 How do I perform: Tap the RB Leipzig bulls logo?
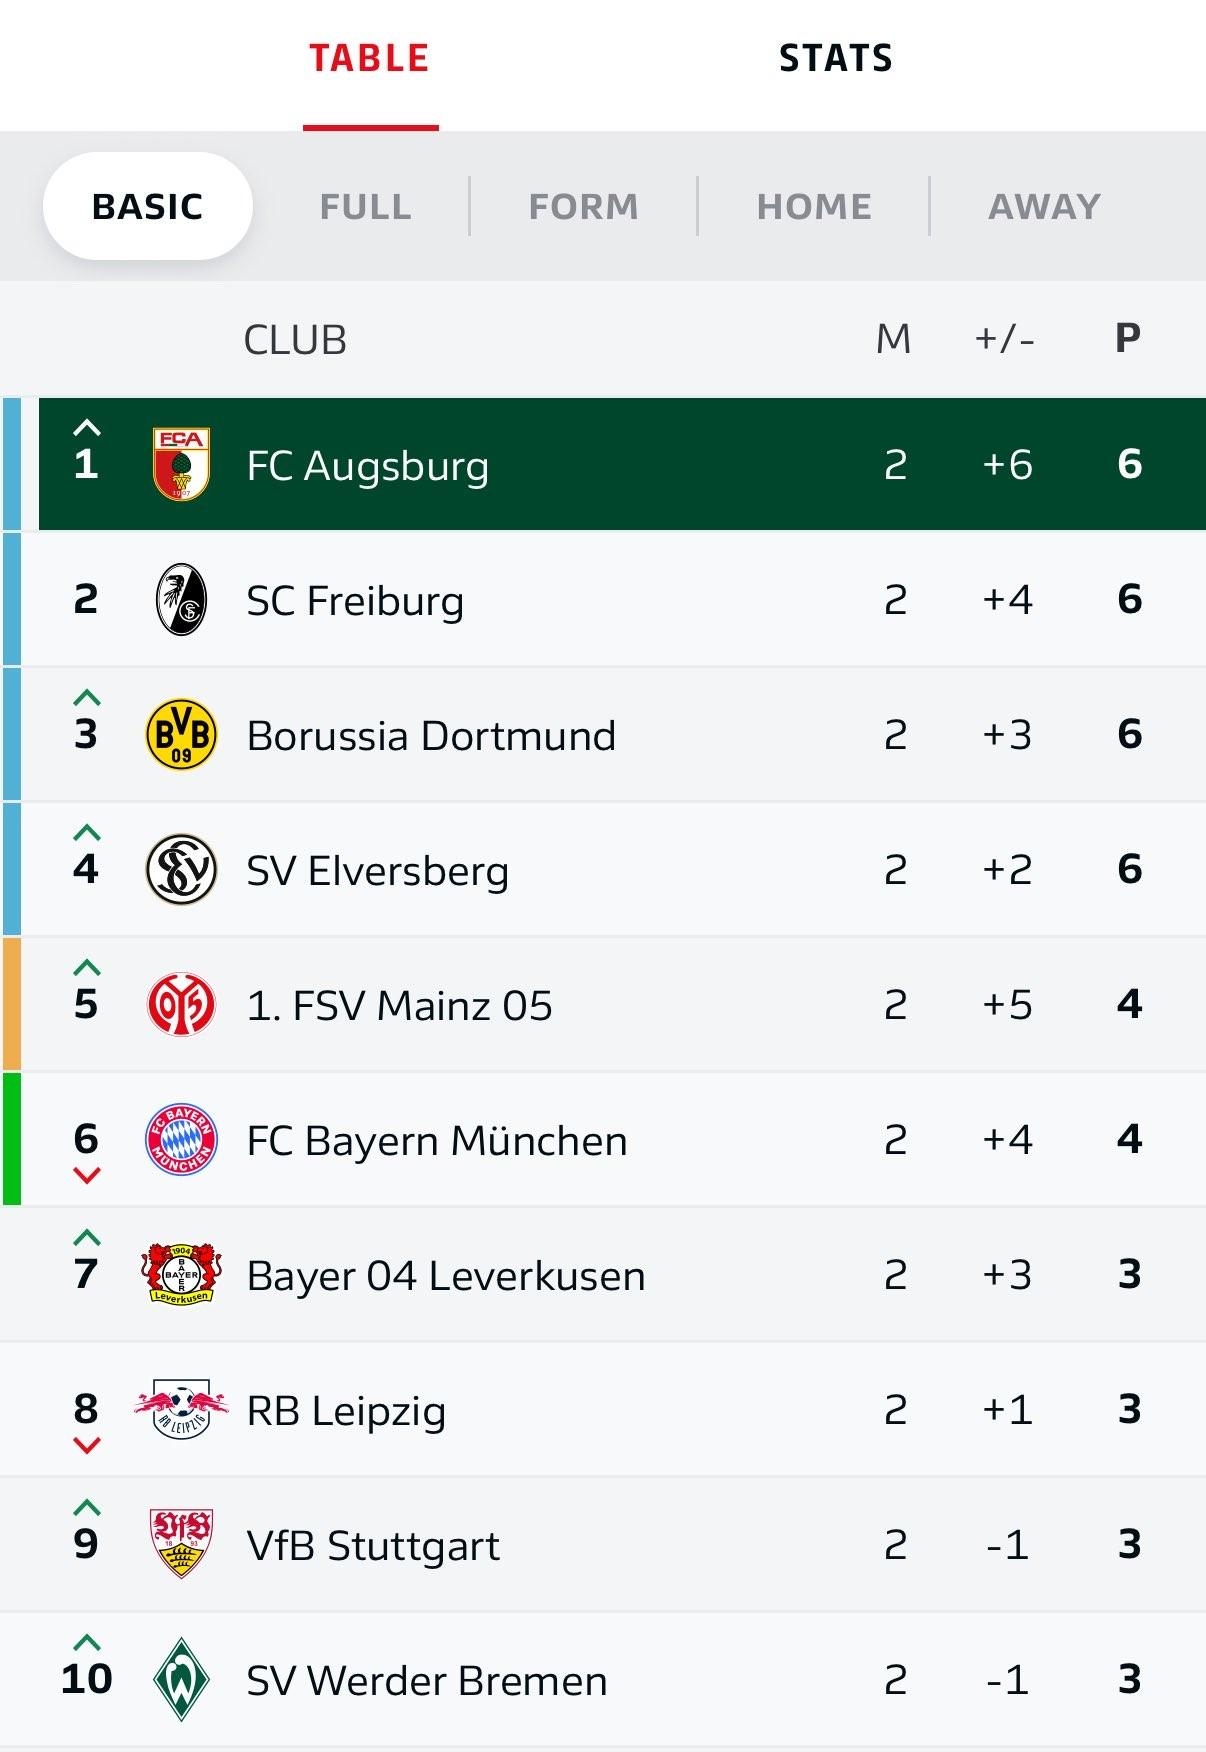pos(181,1409)
